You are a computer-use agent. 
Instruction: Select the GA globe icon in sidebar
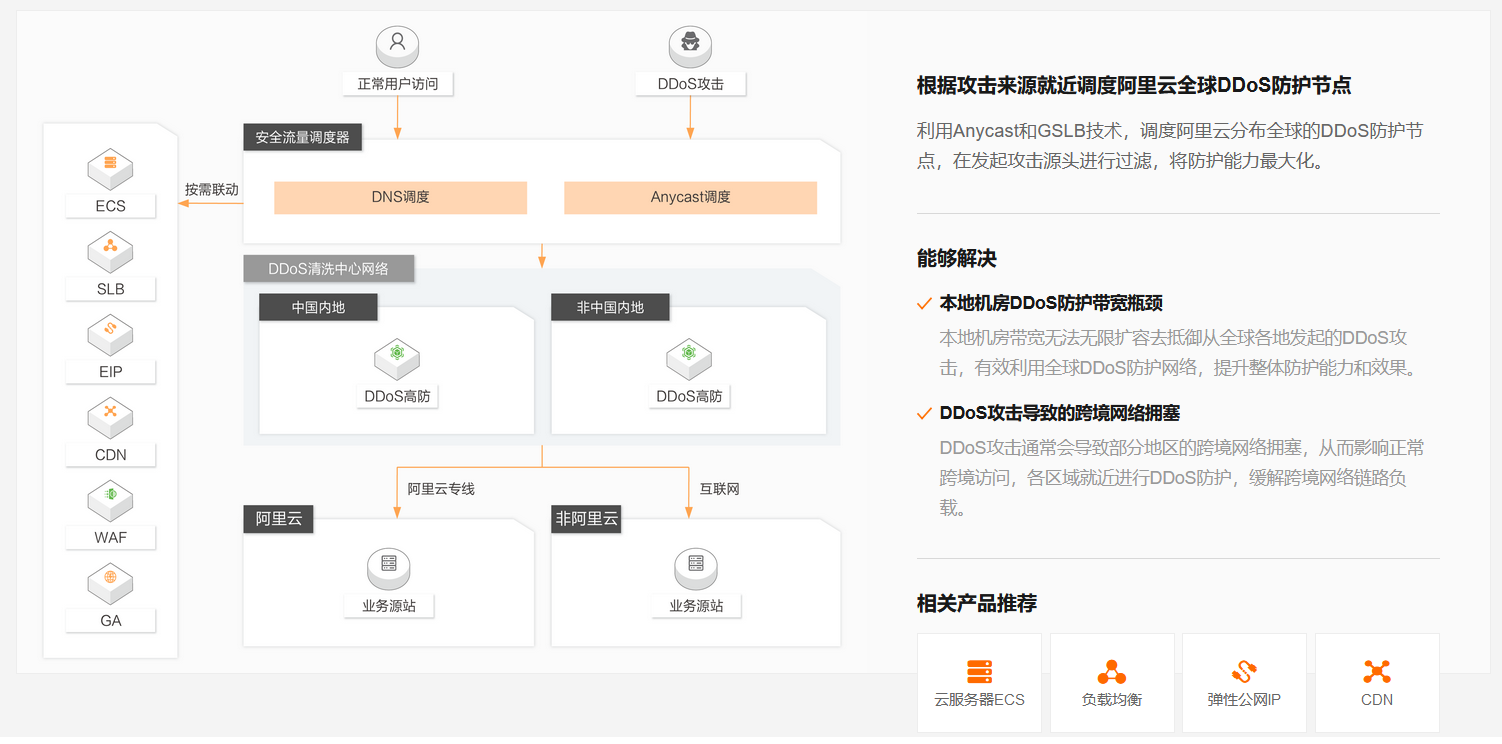click(110, 583)
